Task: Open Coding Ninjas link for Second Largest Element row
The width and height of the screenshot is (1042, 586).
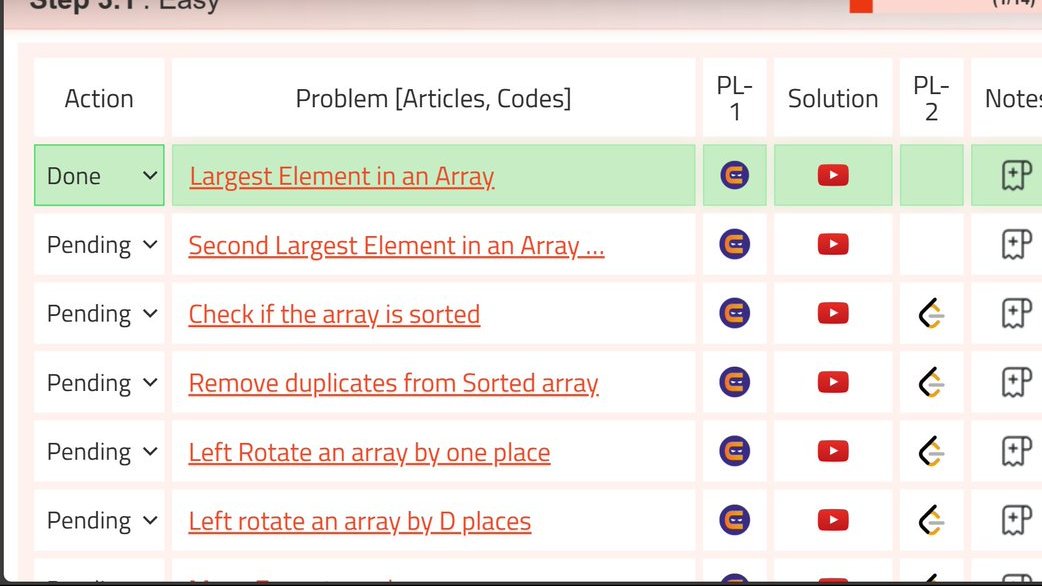Action: pos(734,243)
